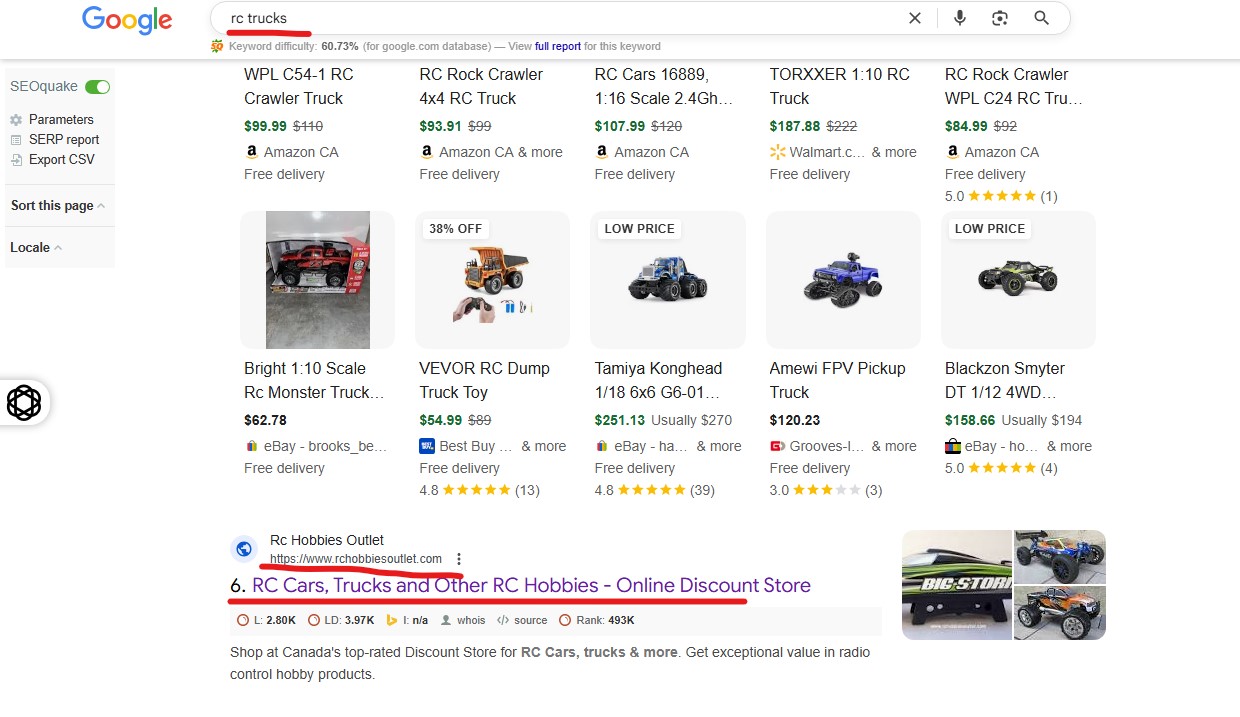This screenshot has width=1240, height=717.
Task: Show more sellers for VEVOR RC Dump Truck
Action: (543, 446)
